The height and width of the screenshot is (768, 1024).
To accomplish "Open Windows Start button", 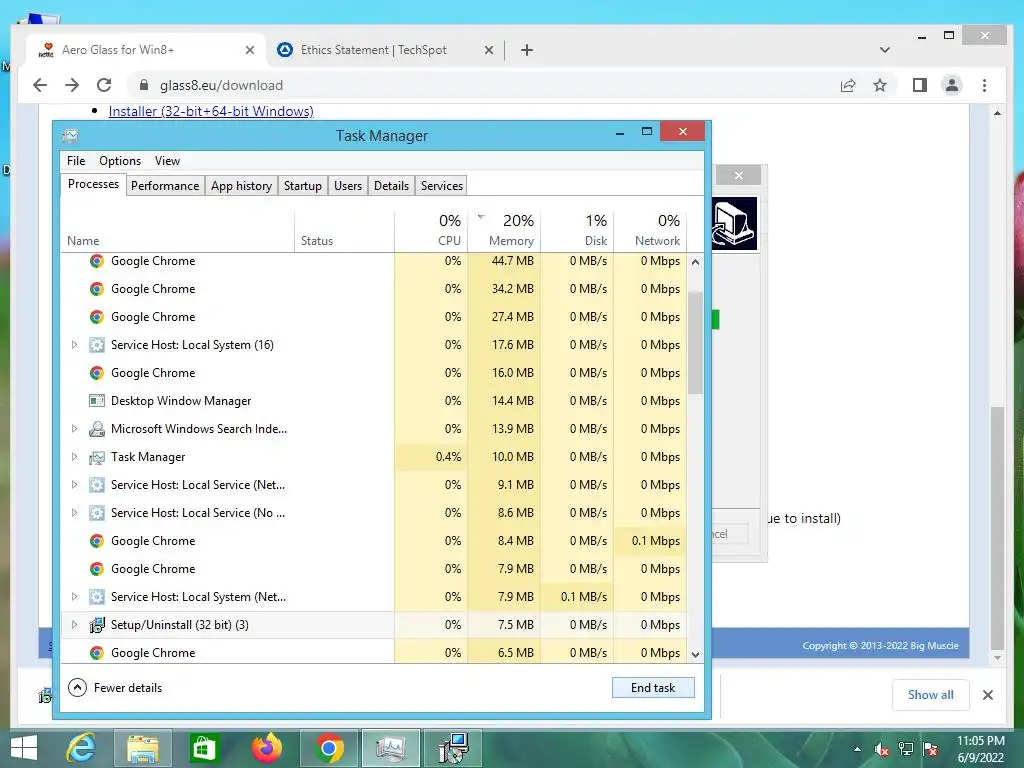I will 24,748.
